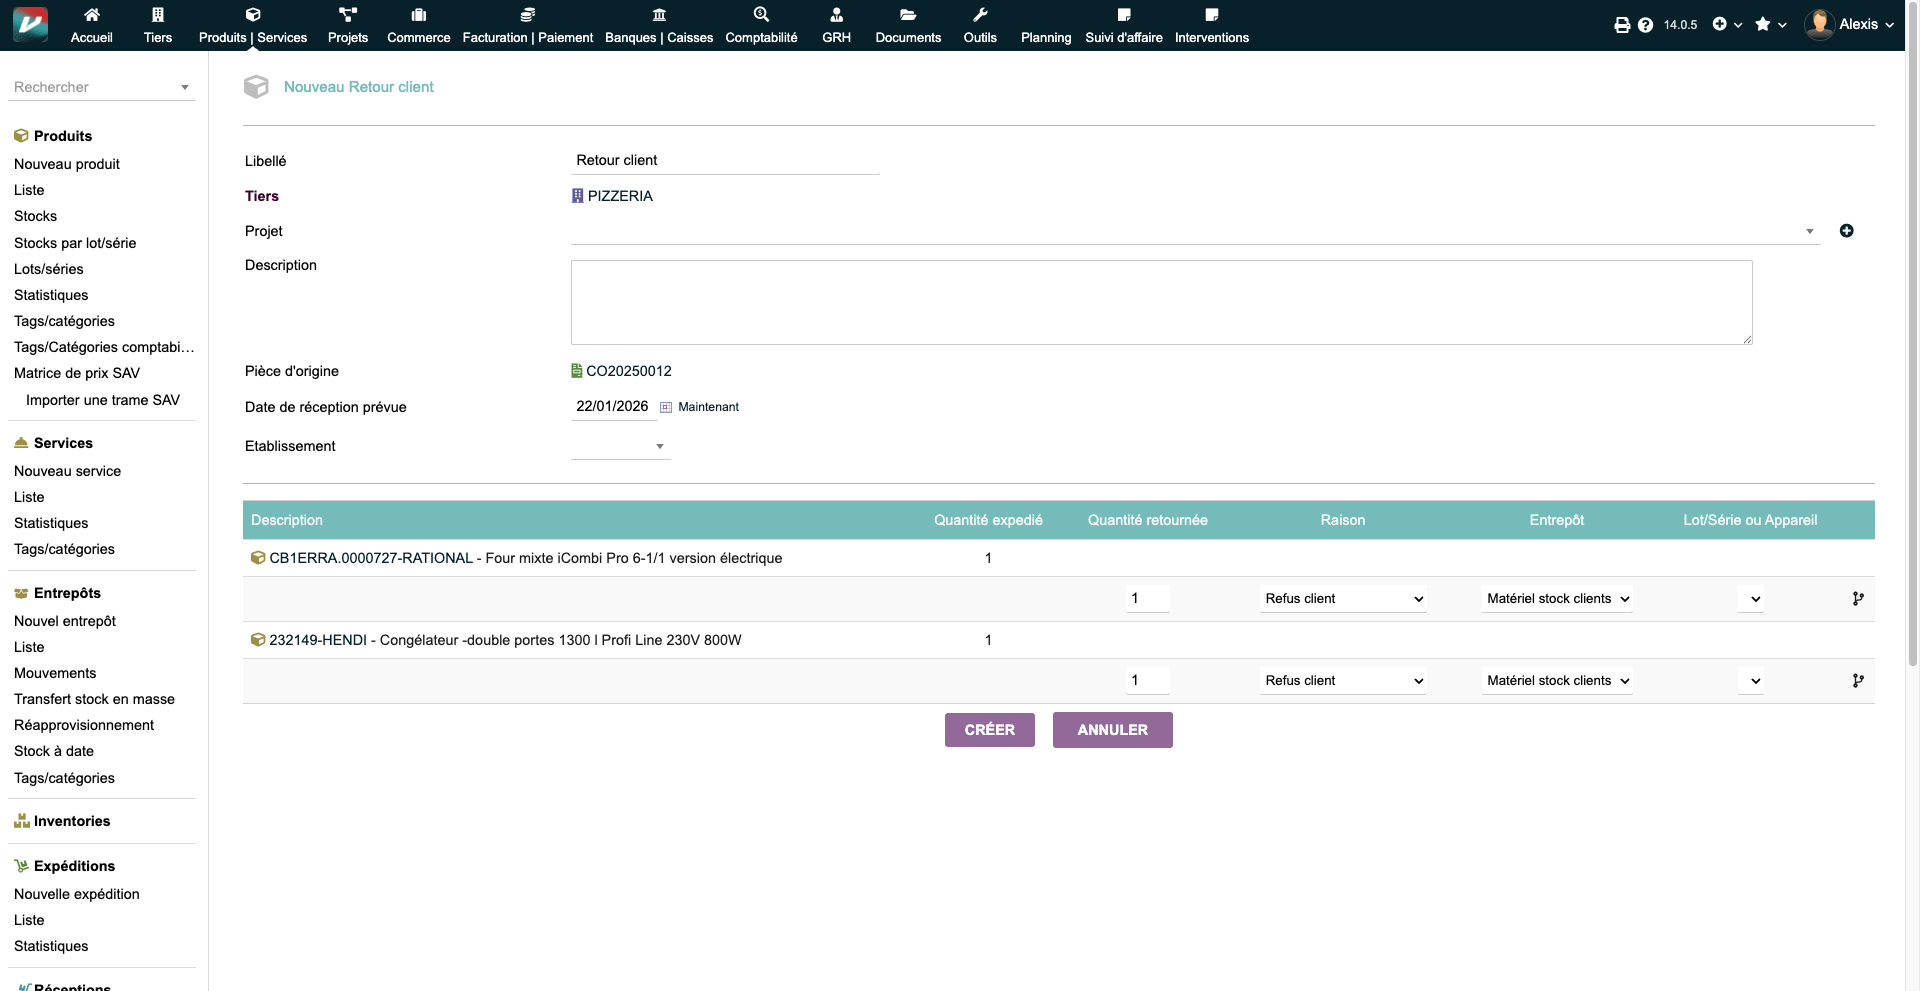Open Raison dropdown for Four mixte row

1343,599
